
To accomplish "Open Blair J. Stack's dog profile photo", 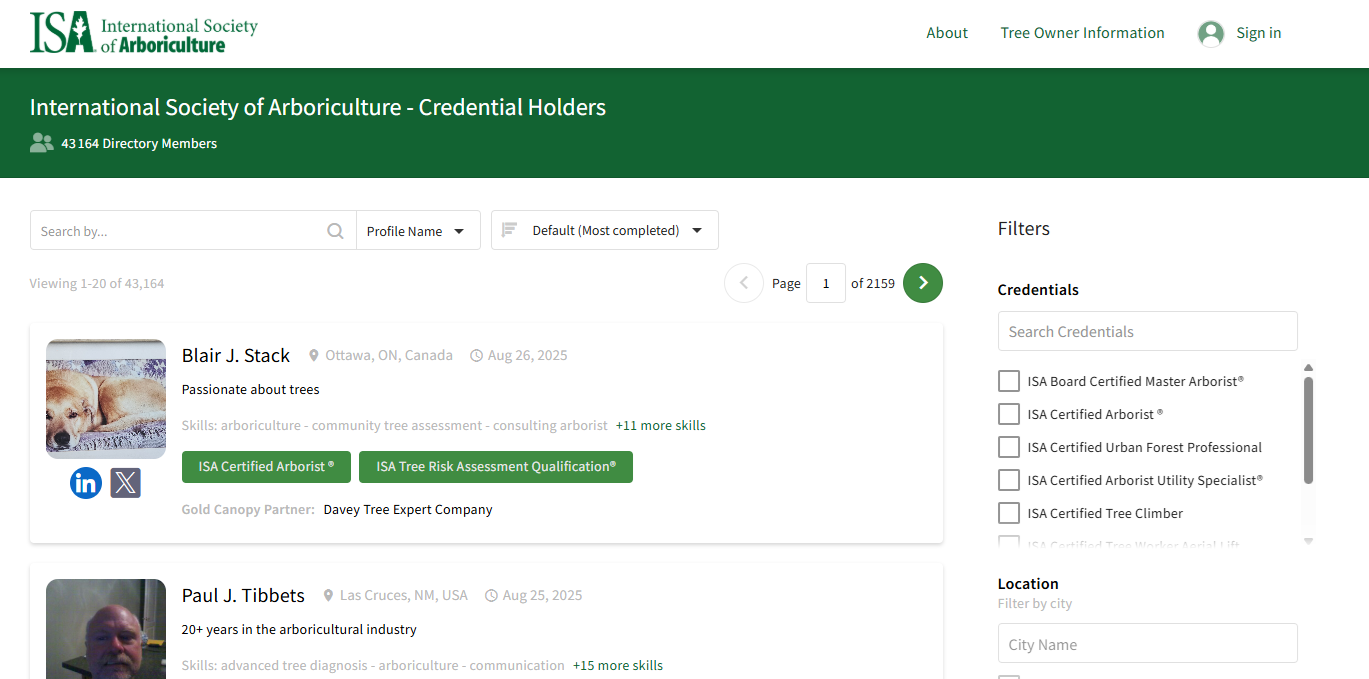I will [x=106, y=399].
